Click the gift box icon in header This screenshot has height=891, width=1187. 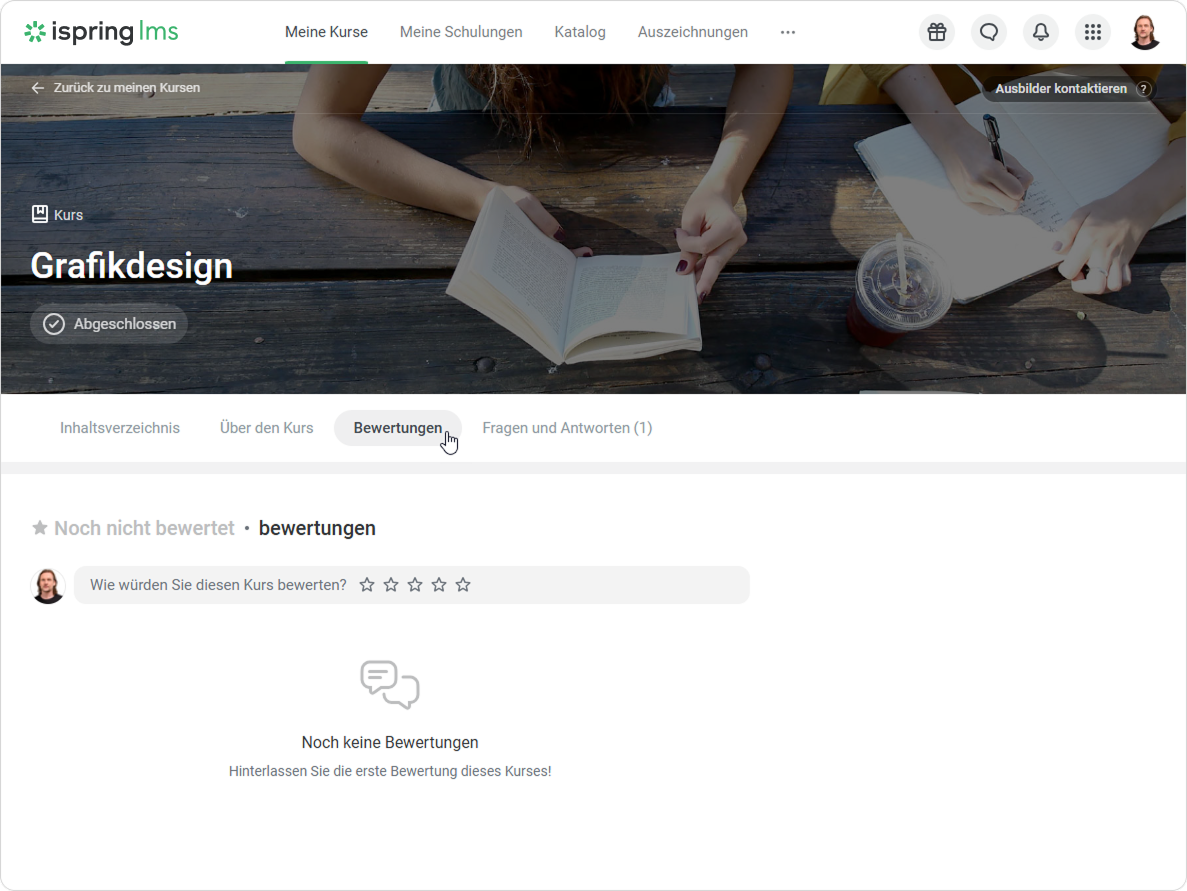pos(936,32)
